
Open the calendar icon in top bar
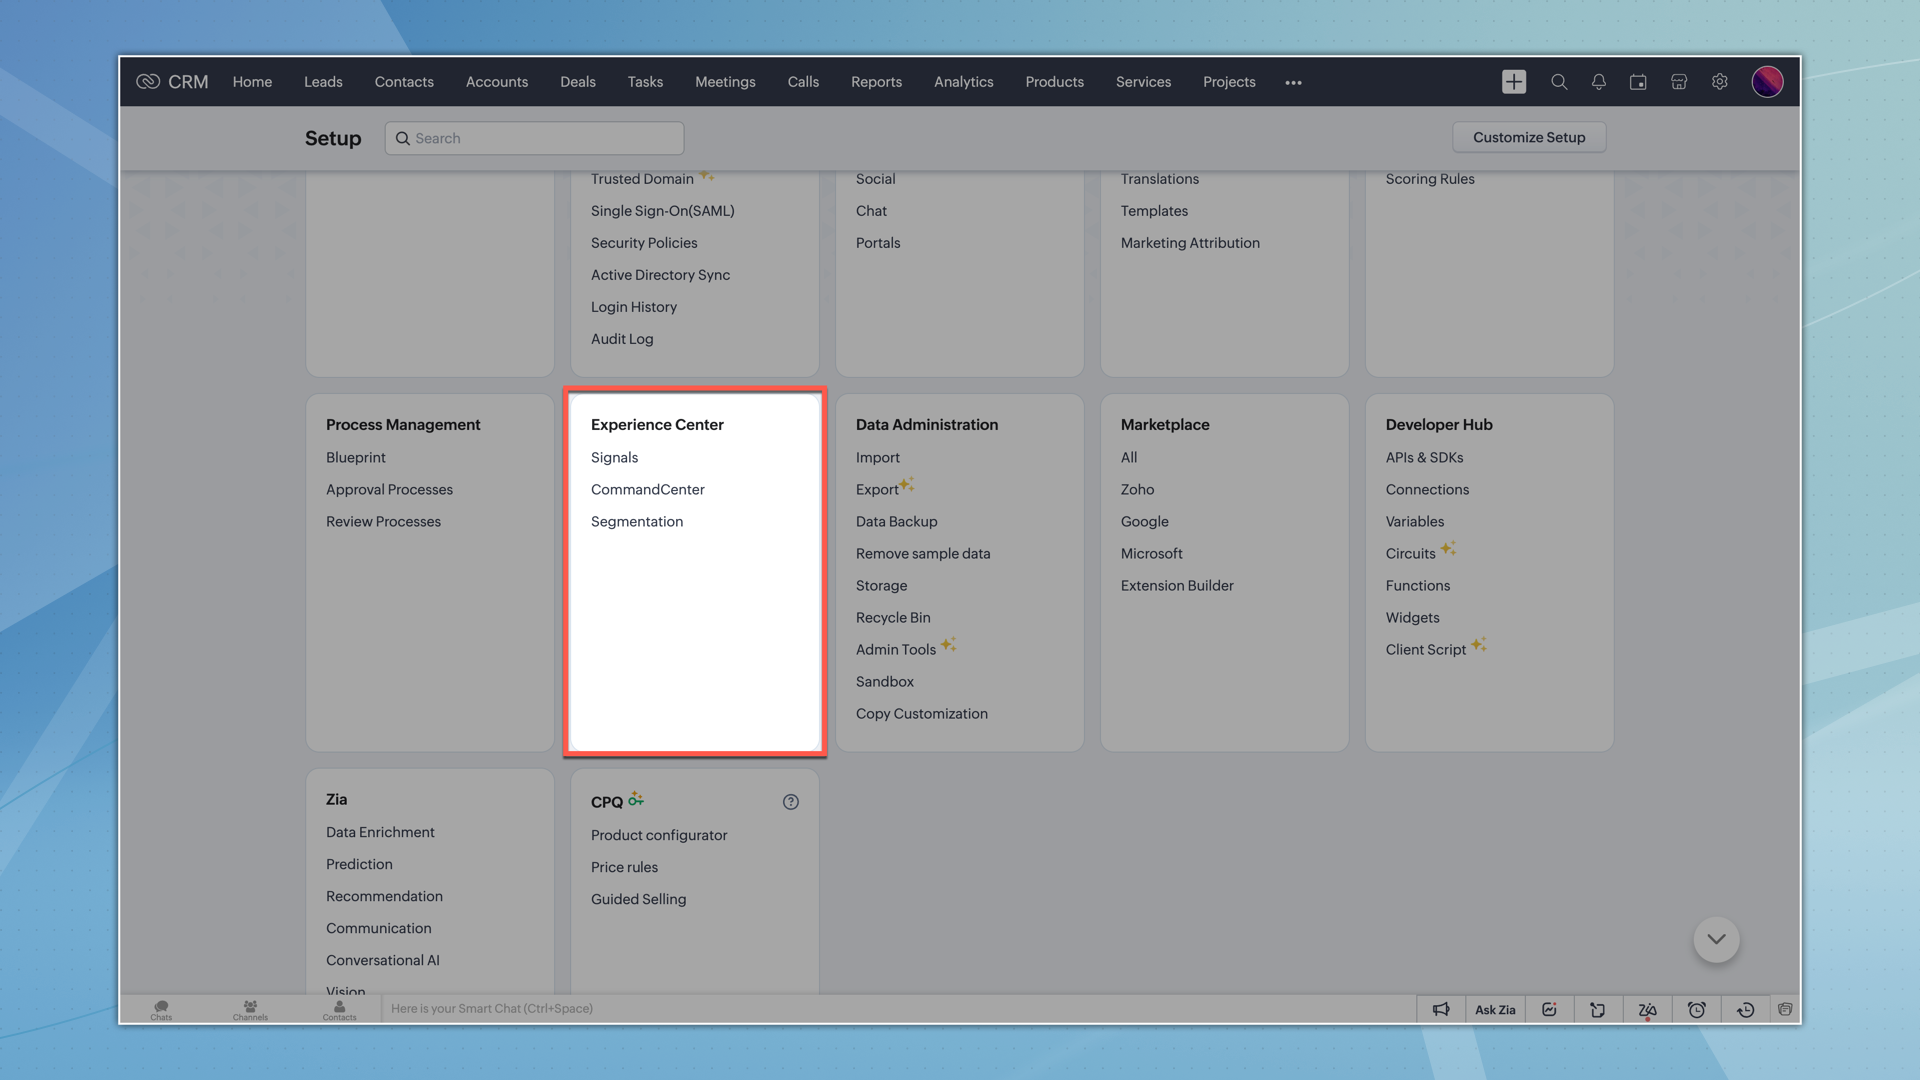coord(1638,82)
